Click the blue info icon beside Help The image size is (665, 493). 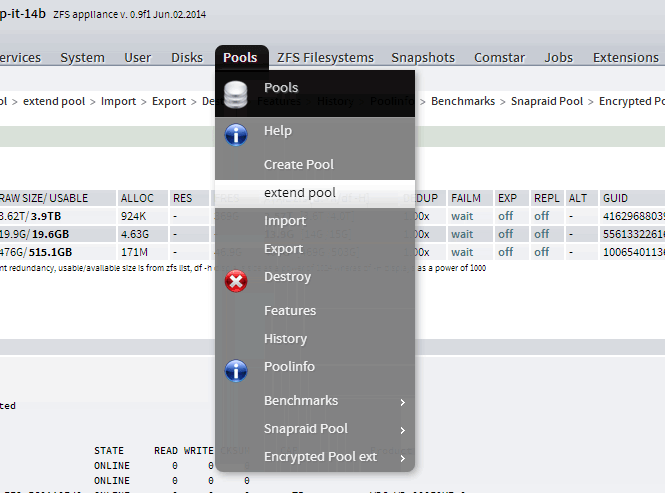[236, 135]
